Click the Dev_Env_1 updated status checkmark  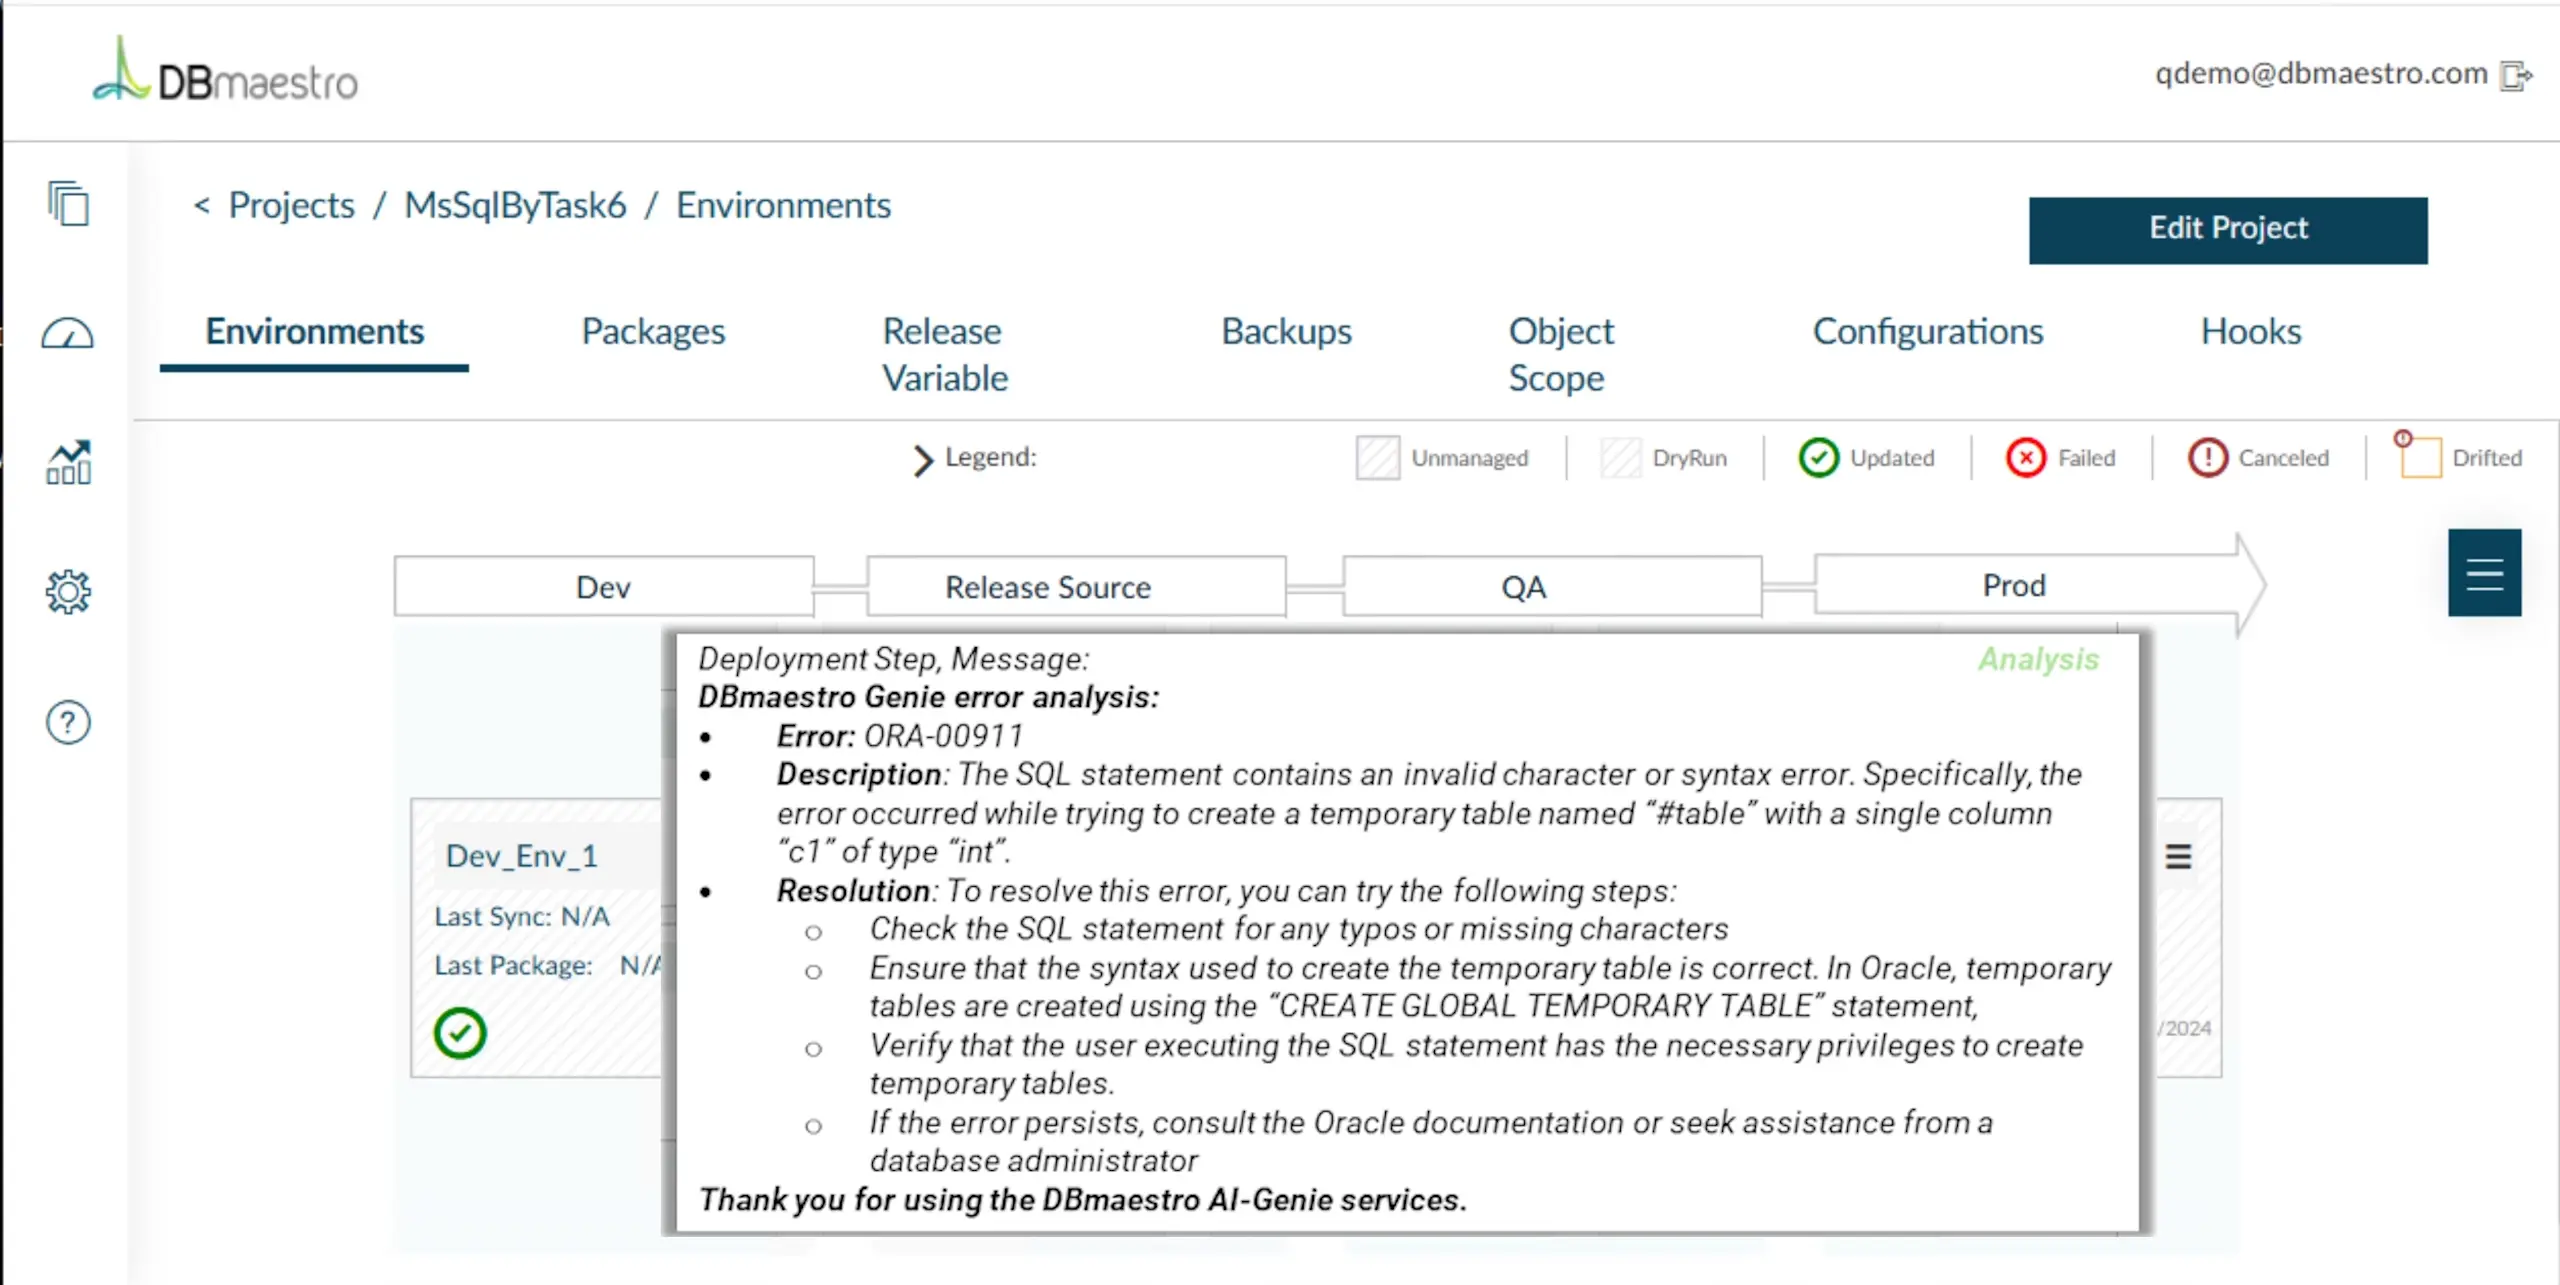pyautogui.click(x=460, y=1033)
